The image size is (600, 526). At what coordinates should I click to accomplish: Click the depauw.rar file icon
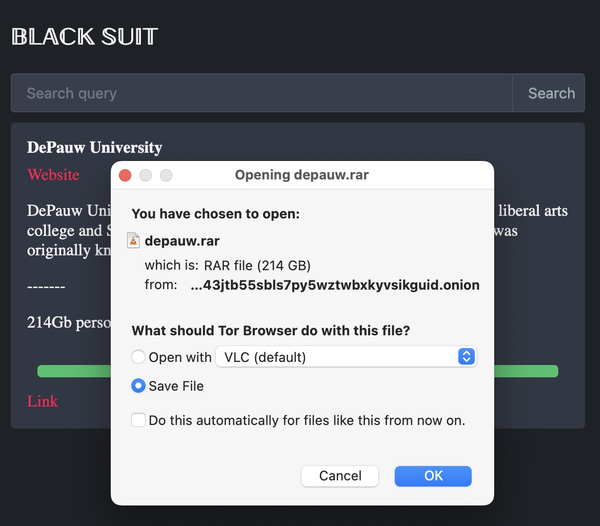[134, 240]
